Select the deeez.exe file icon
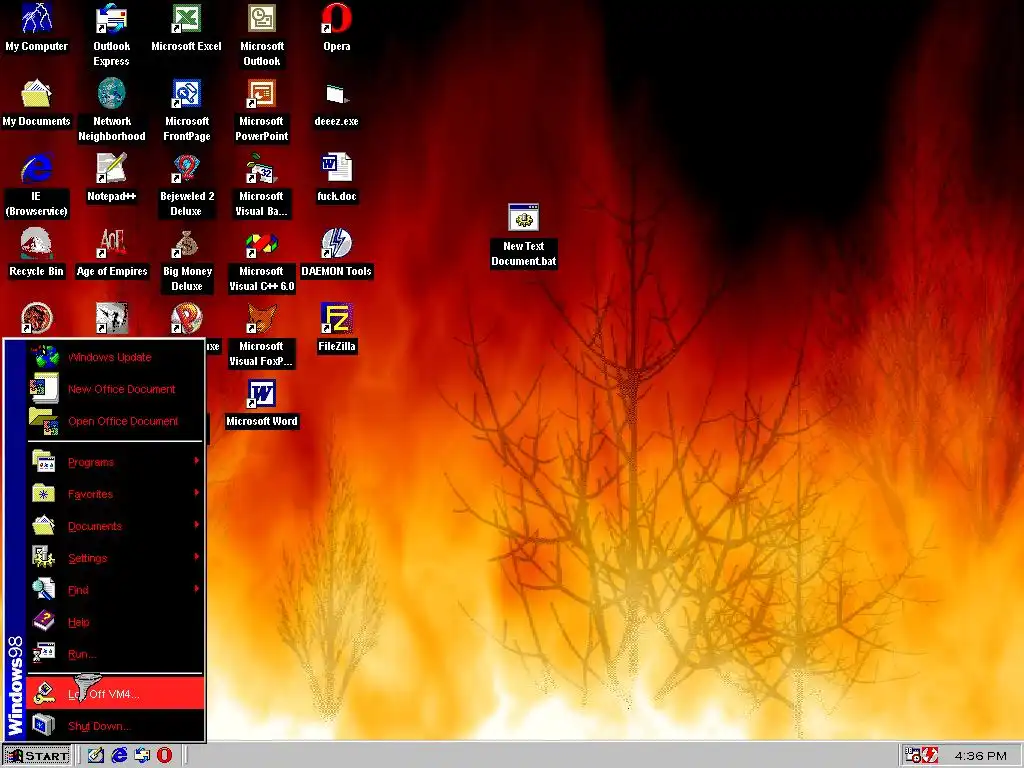 (336, 103)
